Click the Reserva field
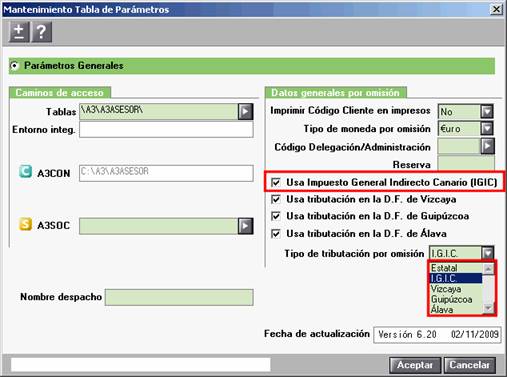Viewport: 507px width, 377px height. (x=466, y=163)
